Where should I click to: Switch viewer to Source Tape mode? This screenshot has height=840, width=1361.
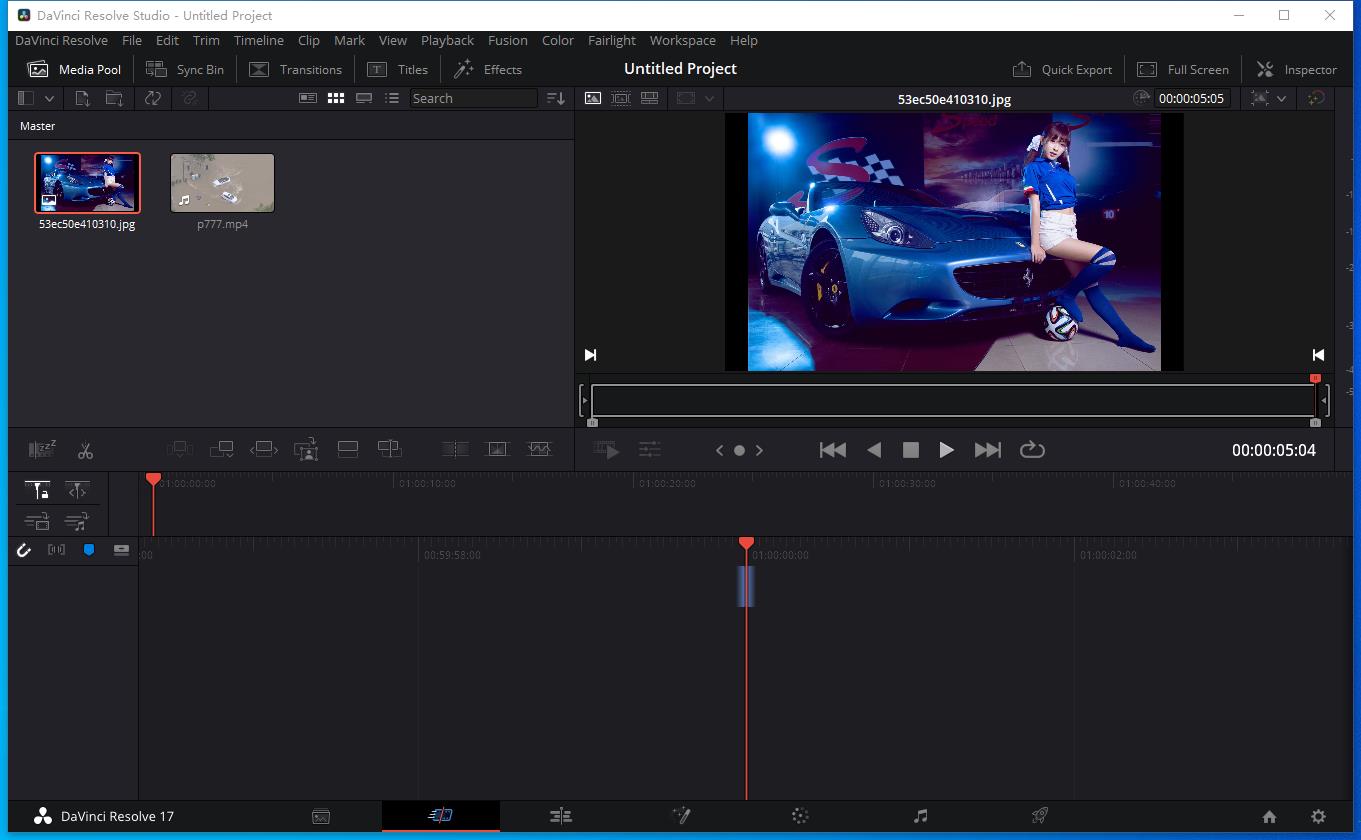621,98
